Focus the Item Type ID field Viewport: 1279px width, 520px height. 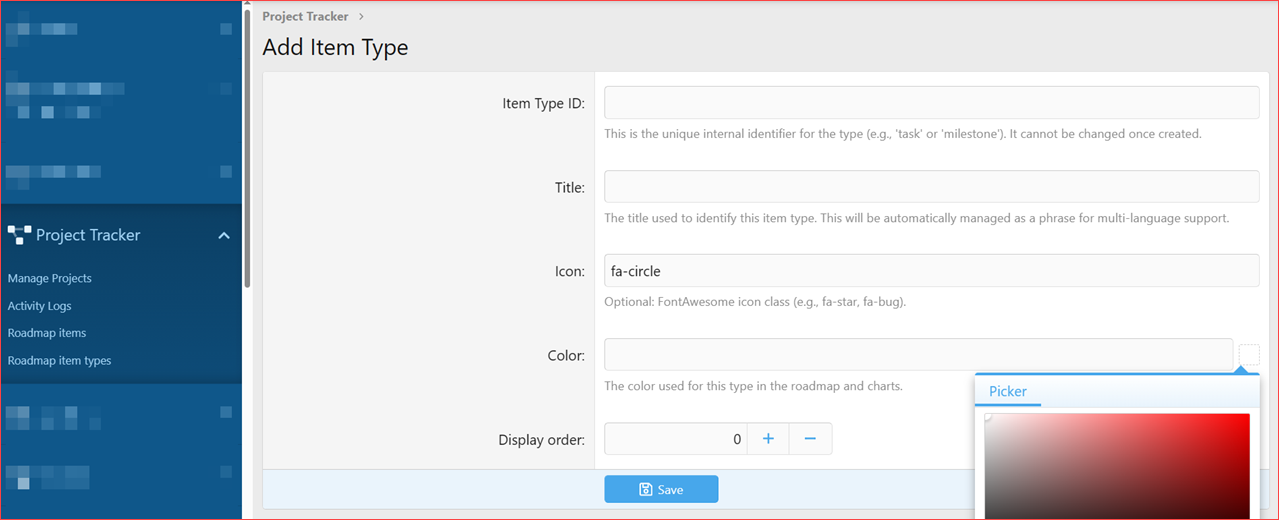[x=931, y=103]
